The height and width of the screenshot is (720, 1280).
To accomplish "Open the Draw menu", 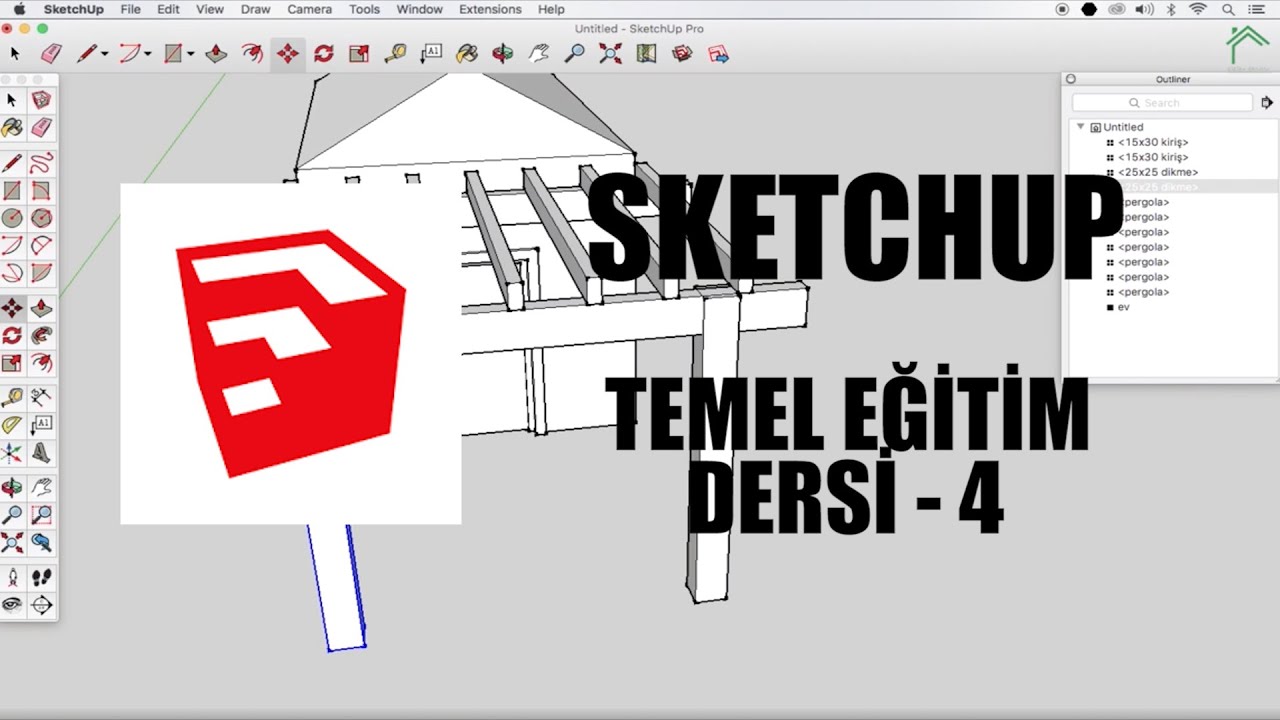I will click(x=255, y=9).
